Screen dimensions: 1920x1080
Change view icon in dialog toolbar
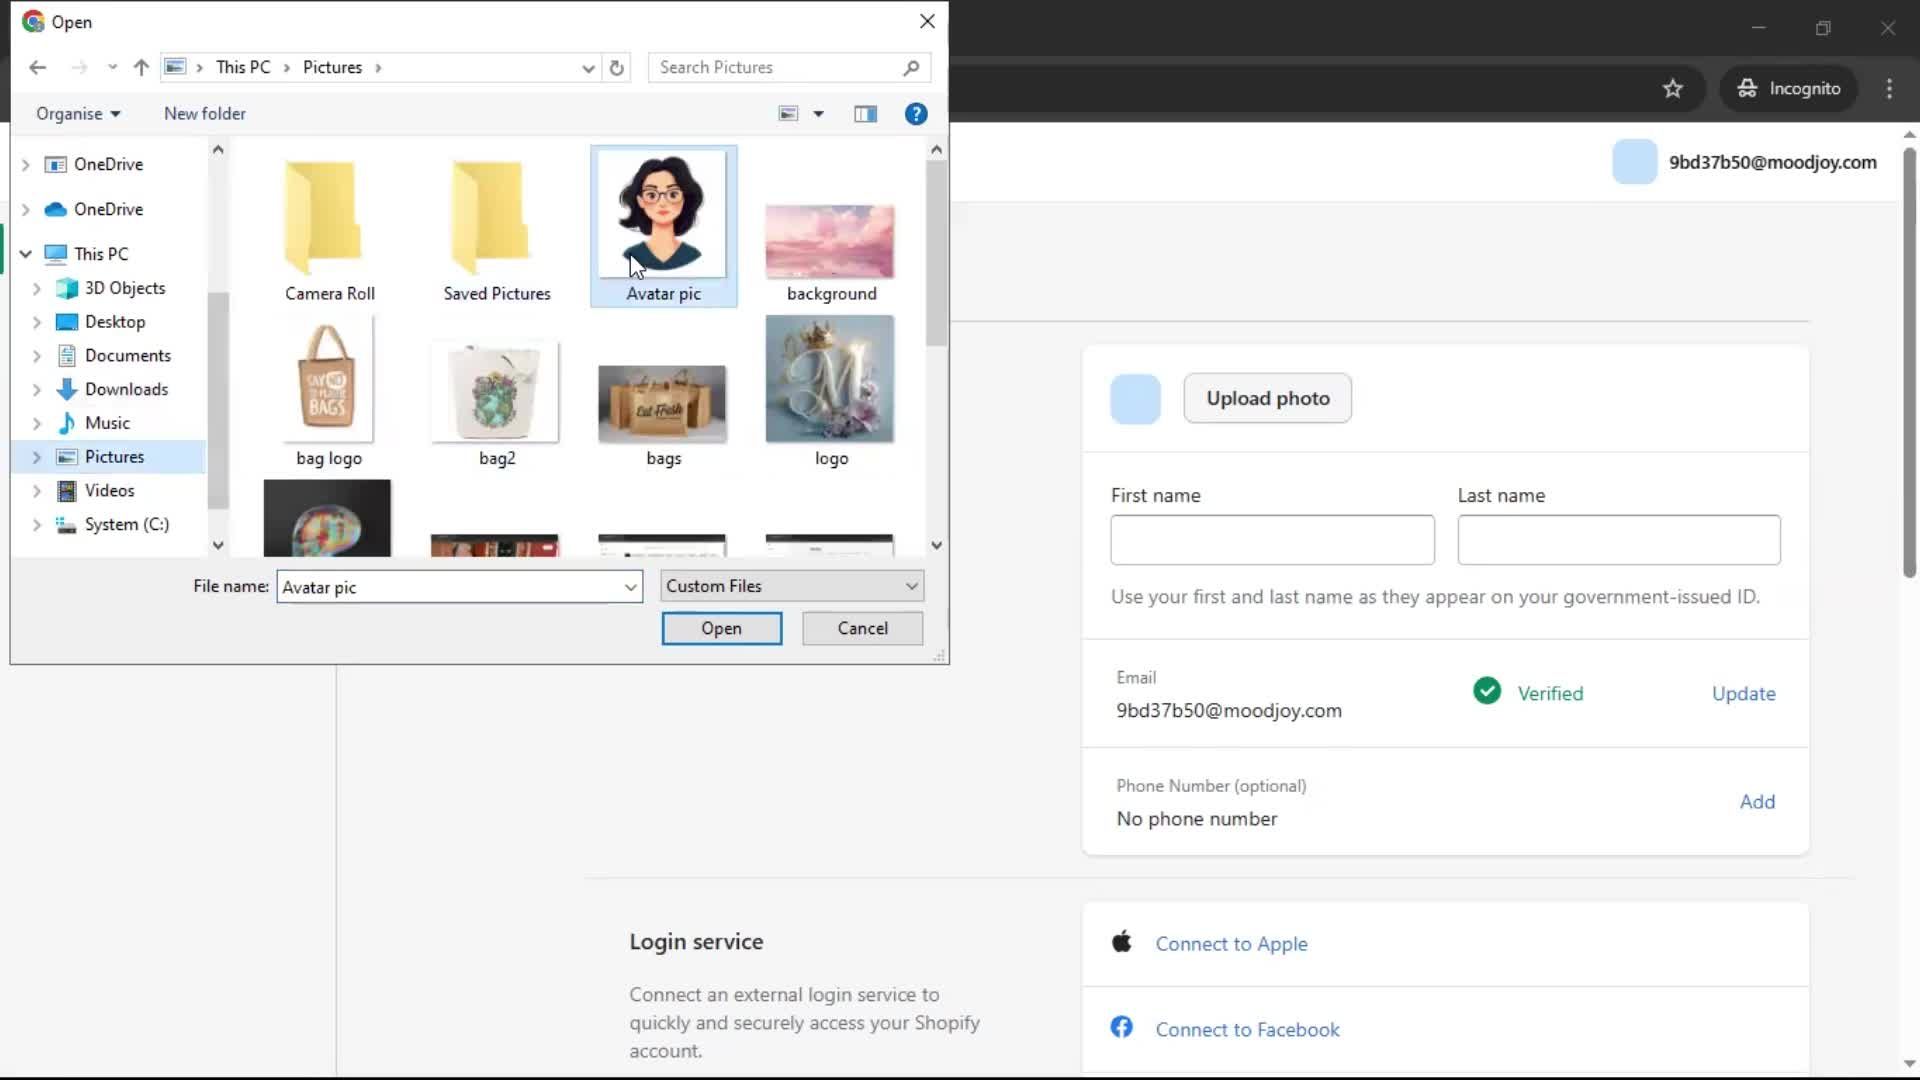pyautogui.click(x=789, y=114)
